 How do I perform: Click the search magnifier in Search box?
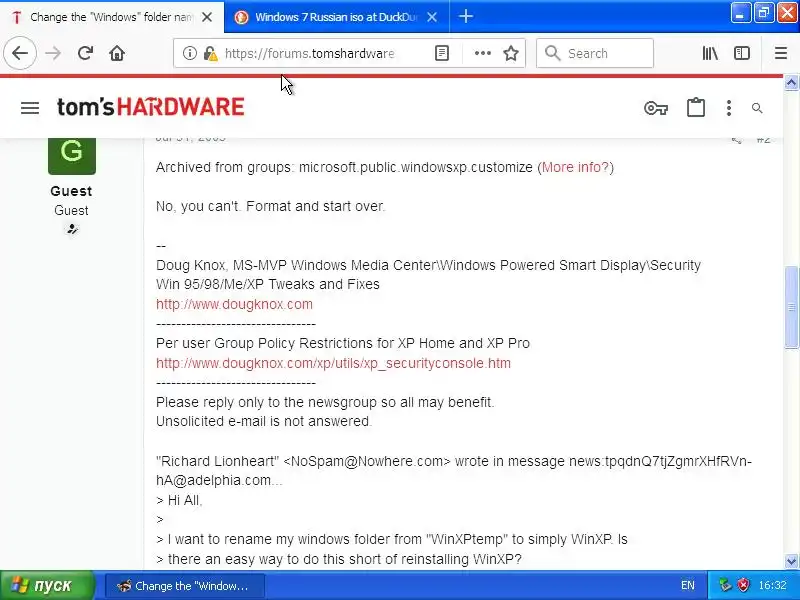pos(553,53)
